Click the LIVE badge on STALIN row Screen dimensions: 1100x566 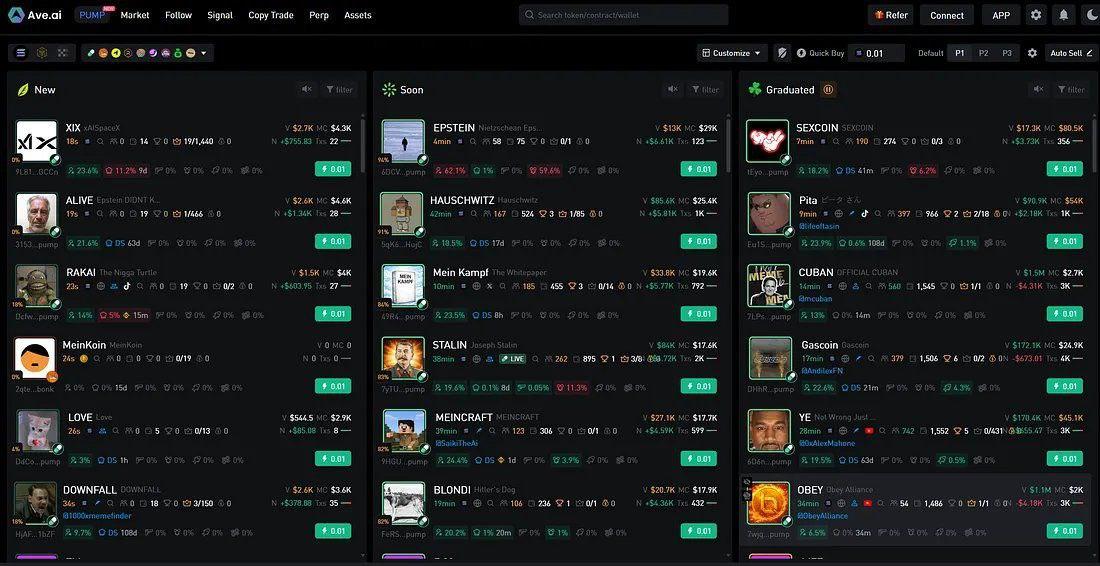(512, 359)
